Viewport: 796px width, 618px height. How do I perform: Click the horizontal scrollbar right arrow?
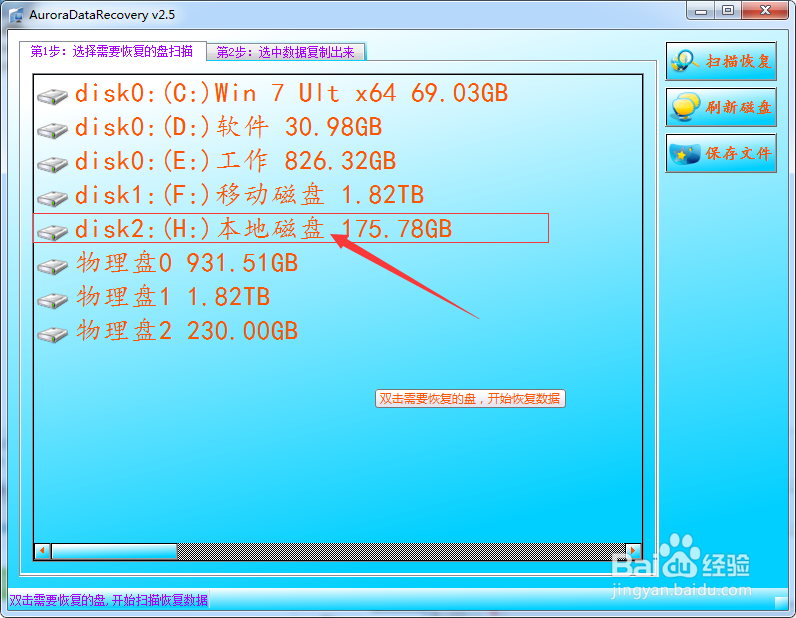pos(633,551)
